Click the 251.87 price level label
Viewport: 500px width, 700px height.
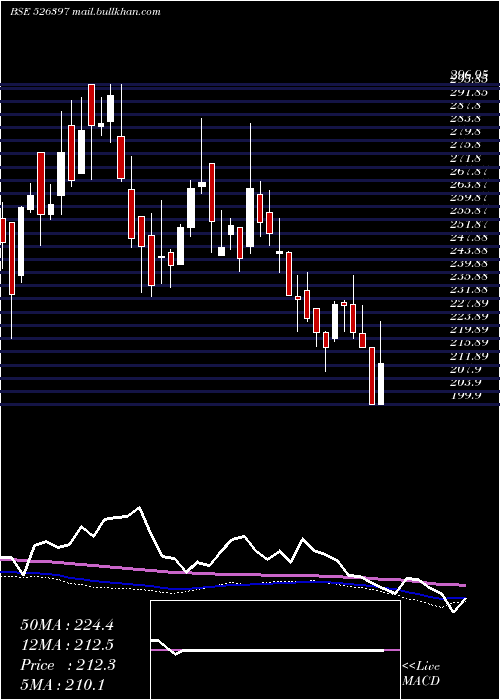468,224
